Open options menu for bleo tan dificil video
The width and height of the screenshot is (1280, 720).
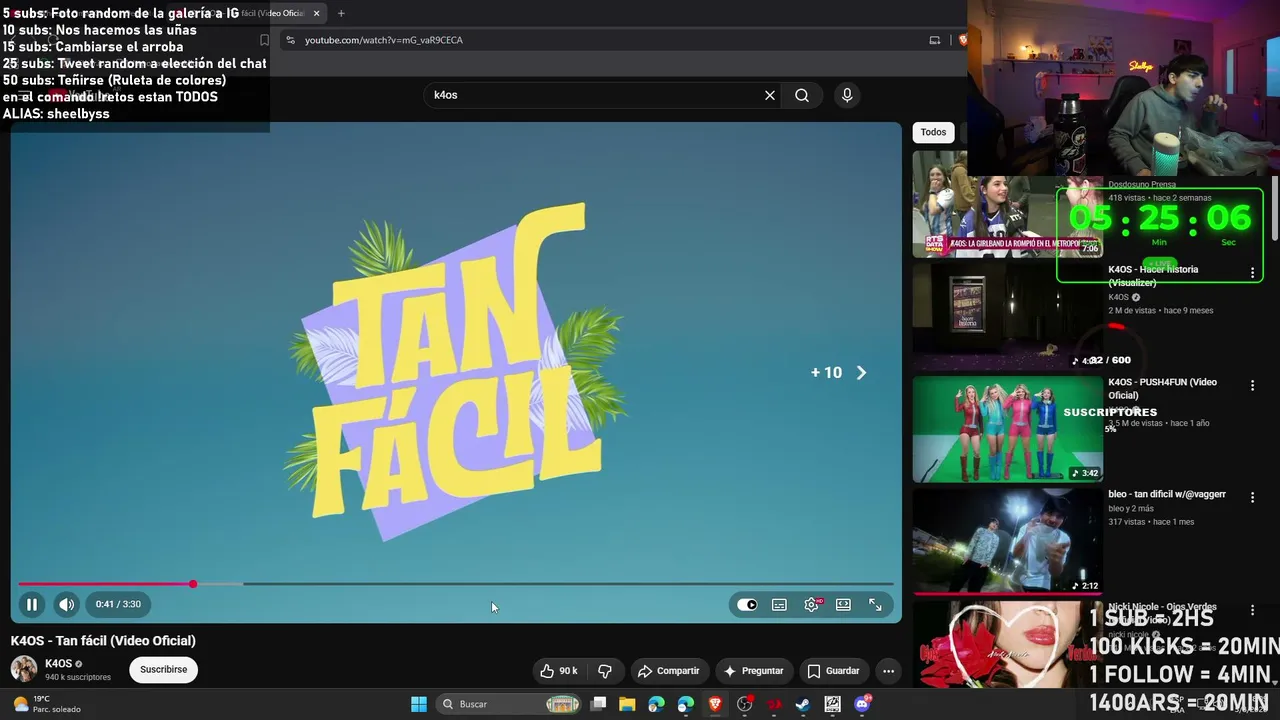point(1252,497)
